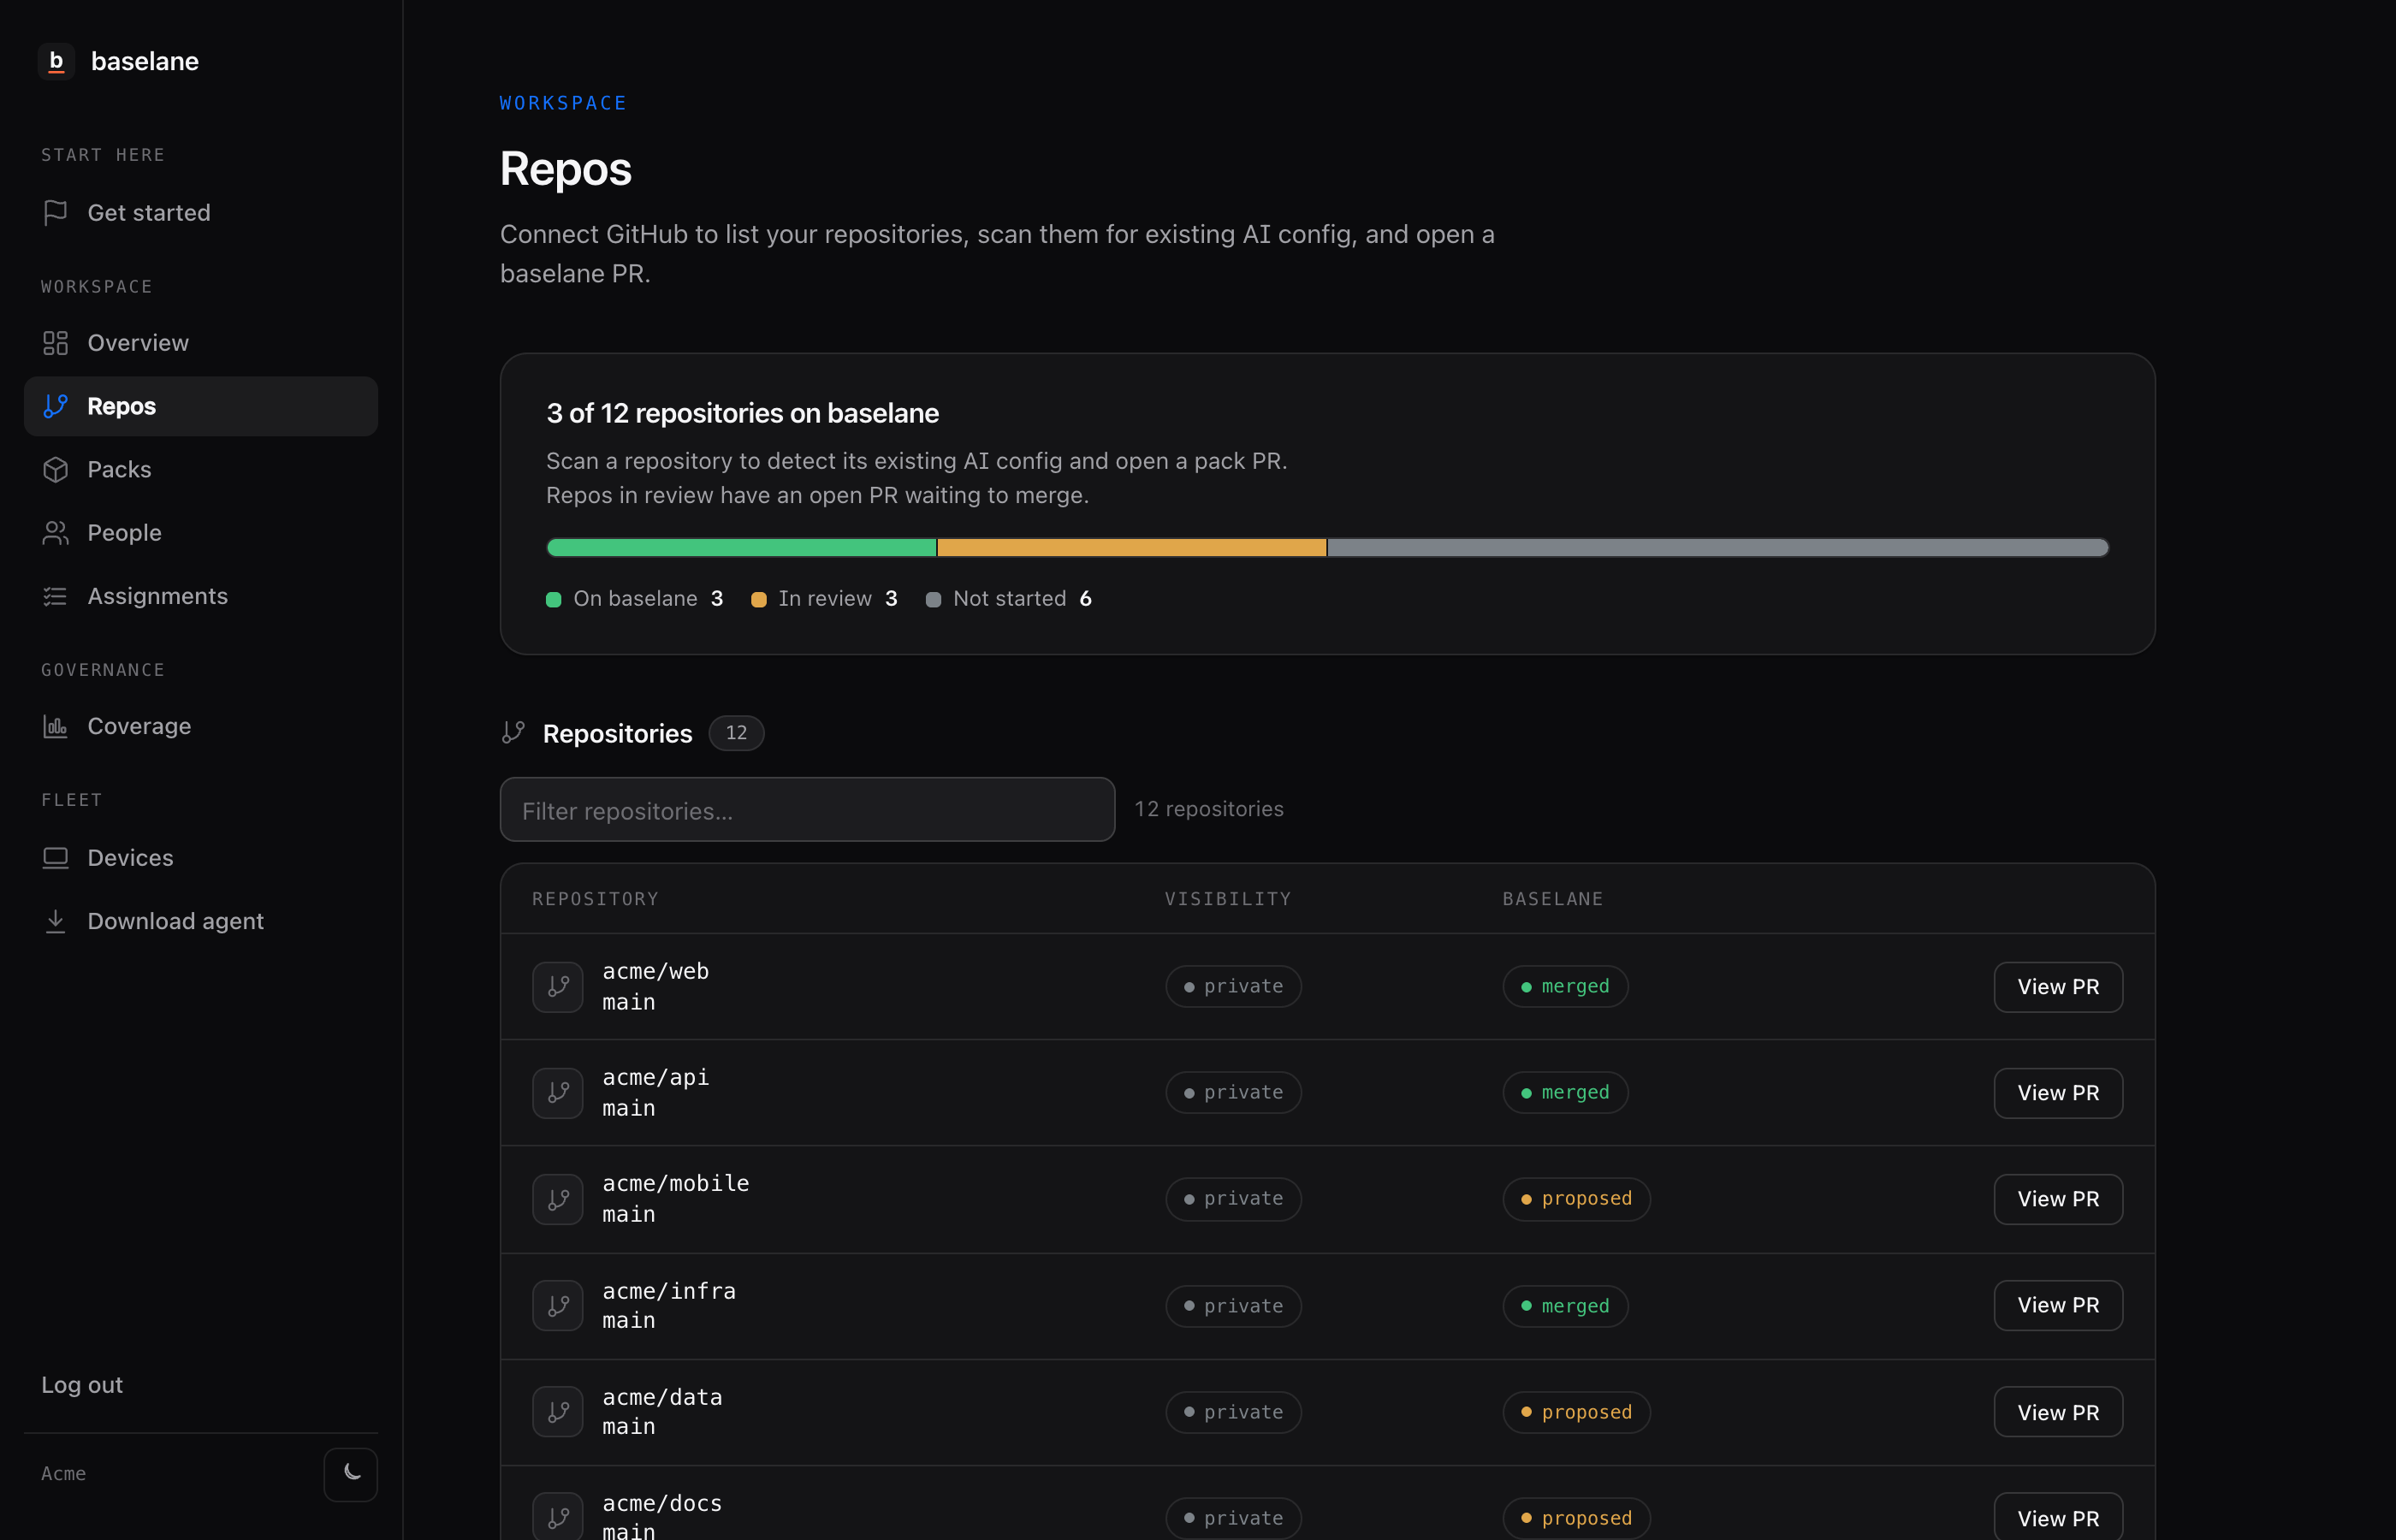
Task: Click the green On baselane legend swatch
Action: [553, 600]
